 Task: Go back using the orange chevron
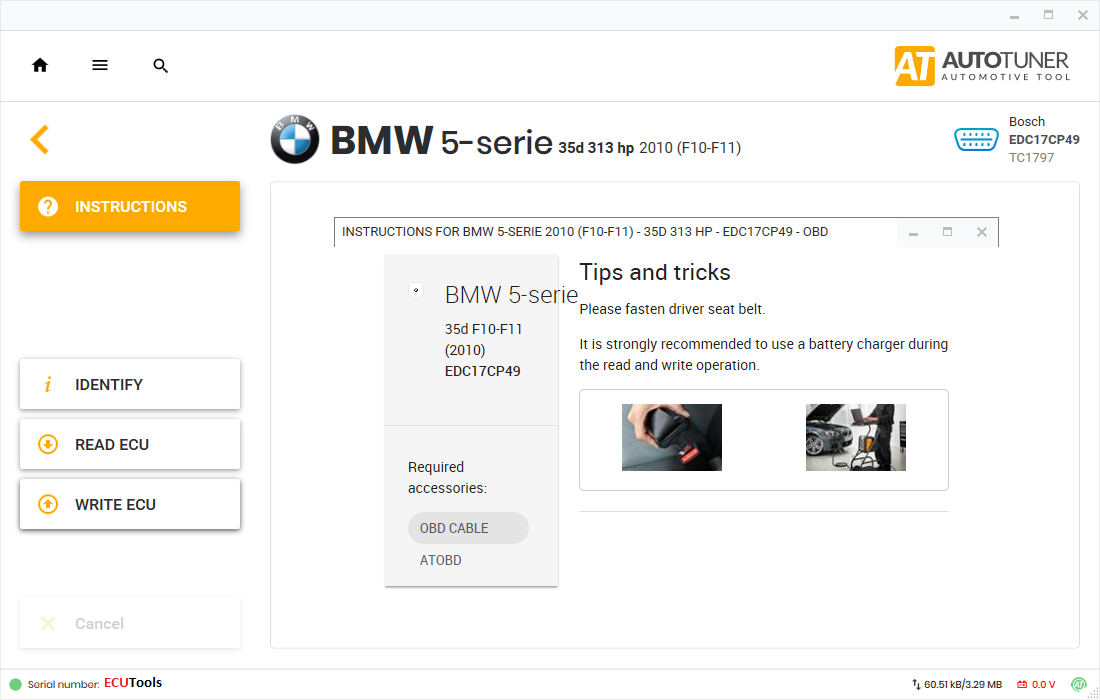[39, 139]
